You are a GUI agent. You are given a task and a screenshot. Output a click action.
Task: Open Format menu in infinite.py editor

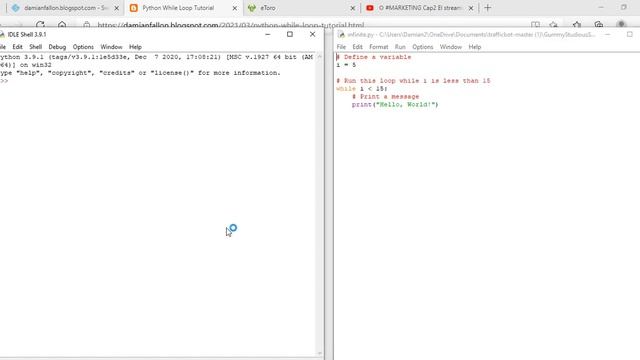coord(379,47)
